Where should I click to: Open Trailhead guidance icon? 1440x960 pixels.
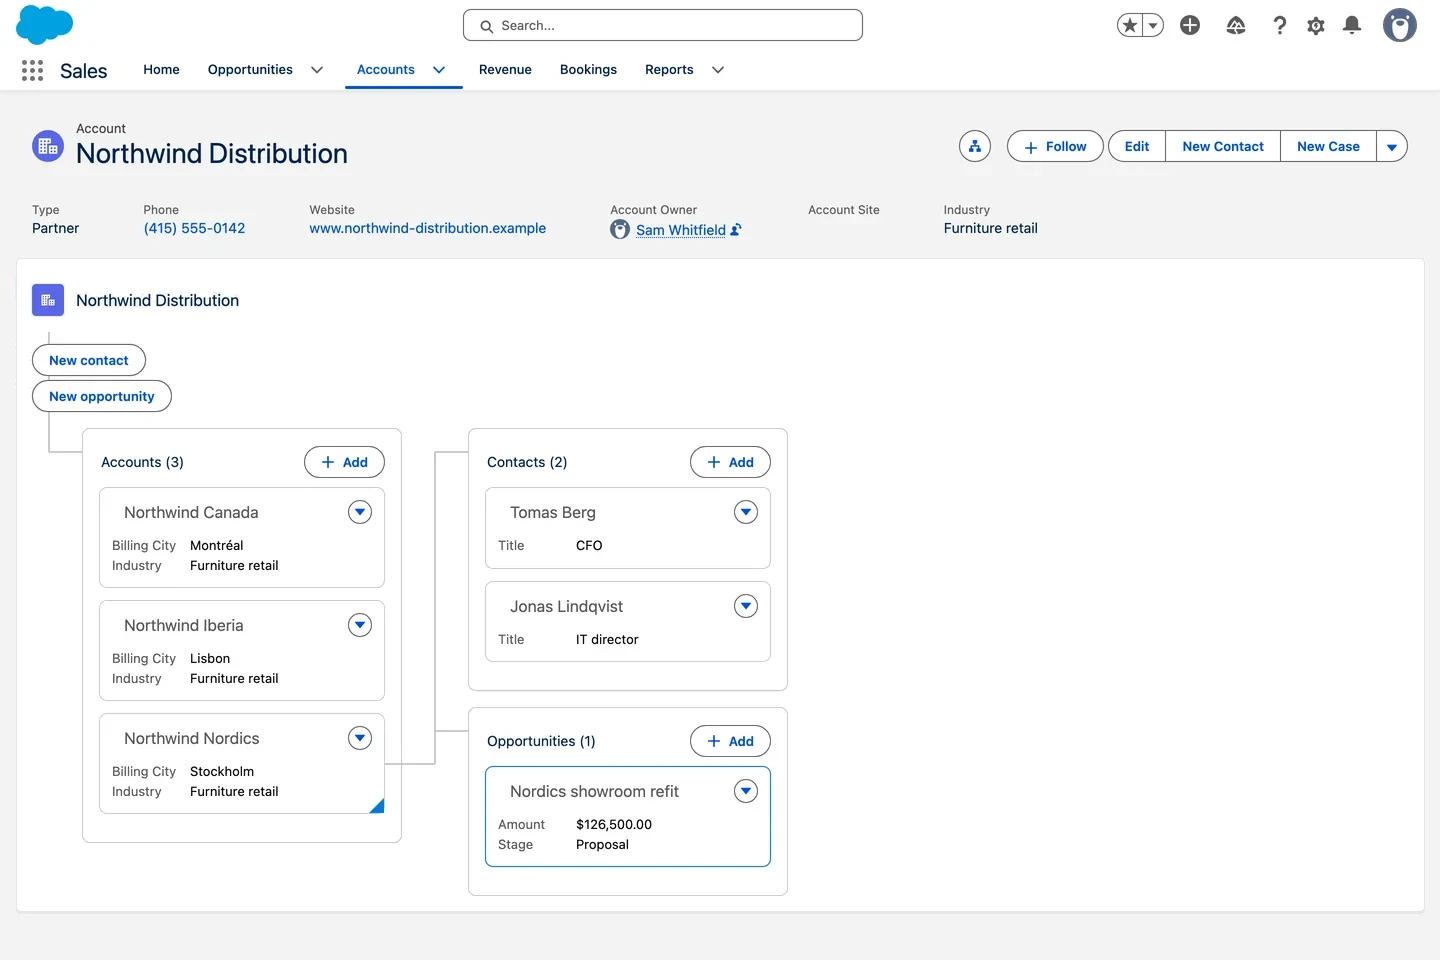(1236, 25)
